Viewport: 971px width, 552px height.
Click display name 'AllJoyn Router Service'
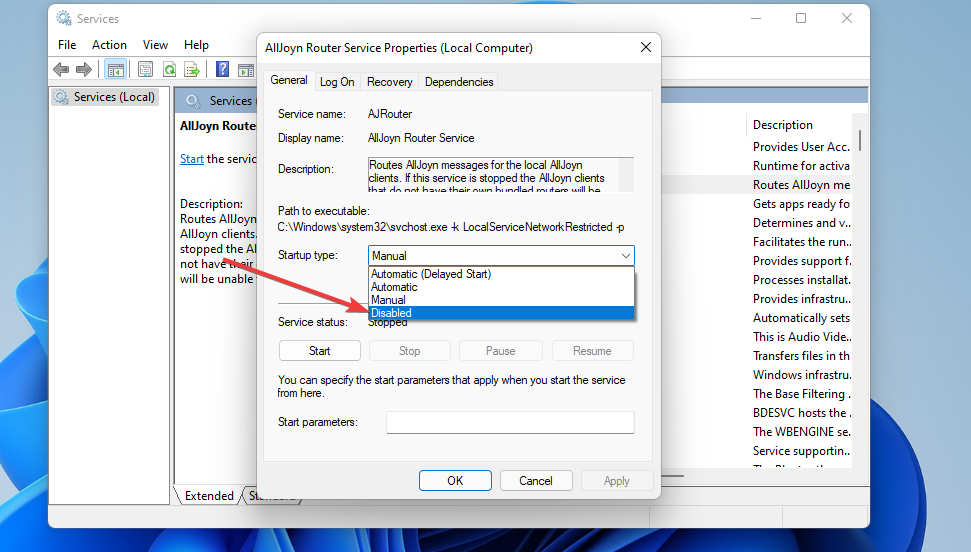tap(421, 138)
